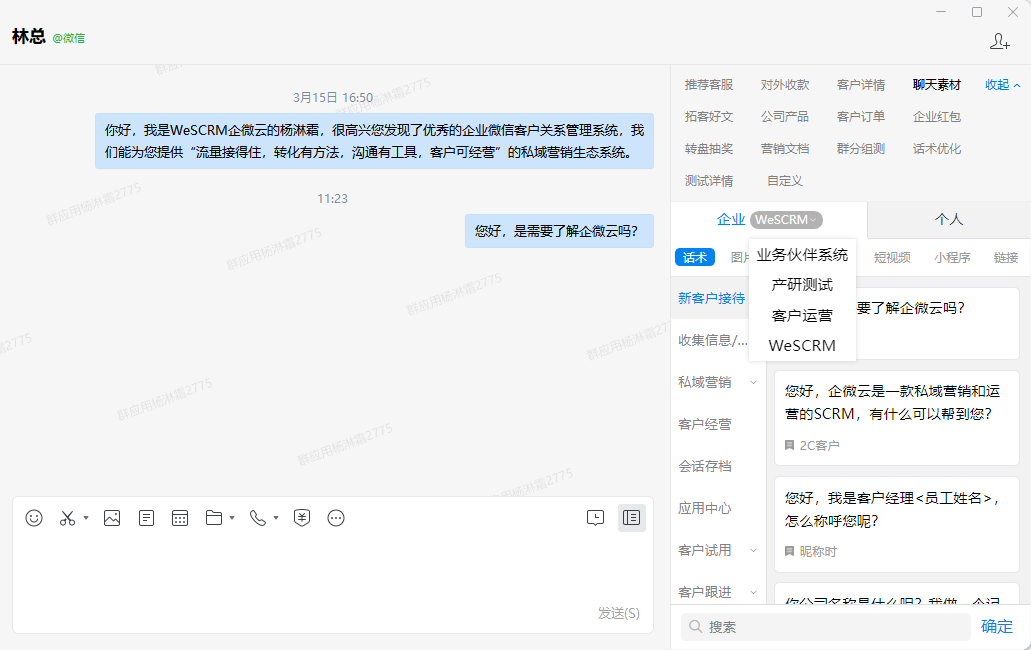Screen dimensions: 1031x650
Task: Choose 业务伙伴系统 from the dropdown list
Action: 802,255
